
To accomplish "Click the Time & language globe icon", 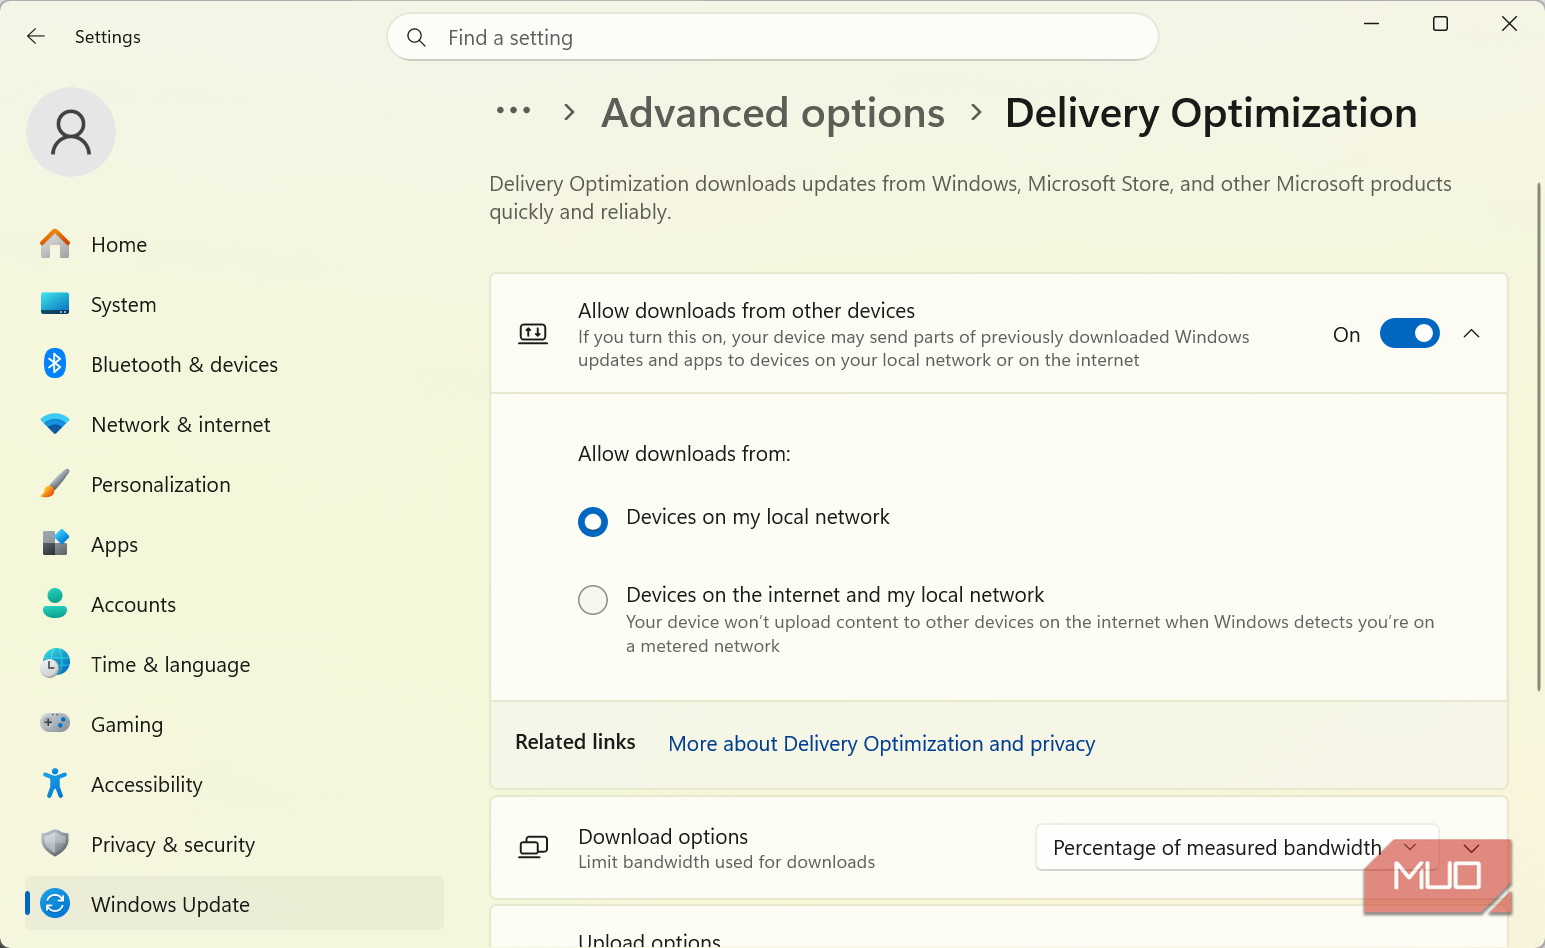I will tap(55, 664).
